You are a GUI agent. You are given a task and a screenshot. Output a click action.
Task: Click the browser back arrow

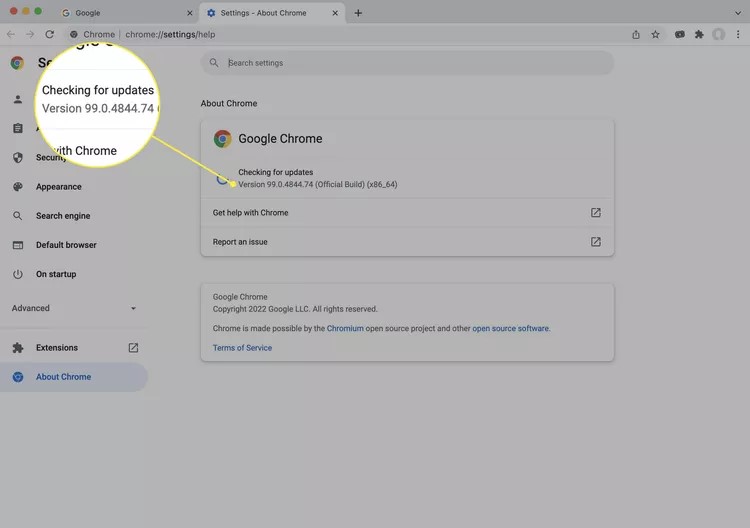11,34
